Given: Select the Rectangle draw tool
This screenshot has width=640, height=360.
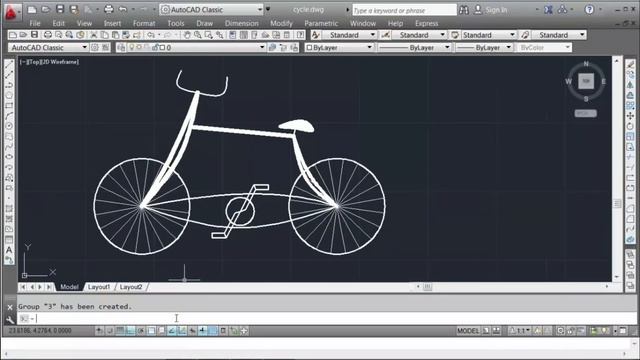Looking at the screenshot, I should tap(9, 106).
